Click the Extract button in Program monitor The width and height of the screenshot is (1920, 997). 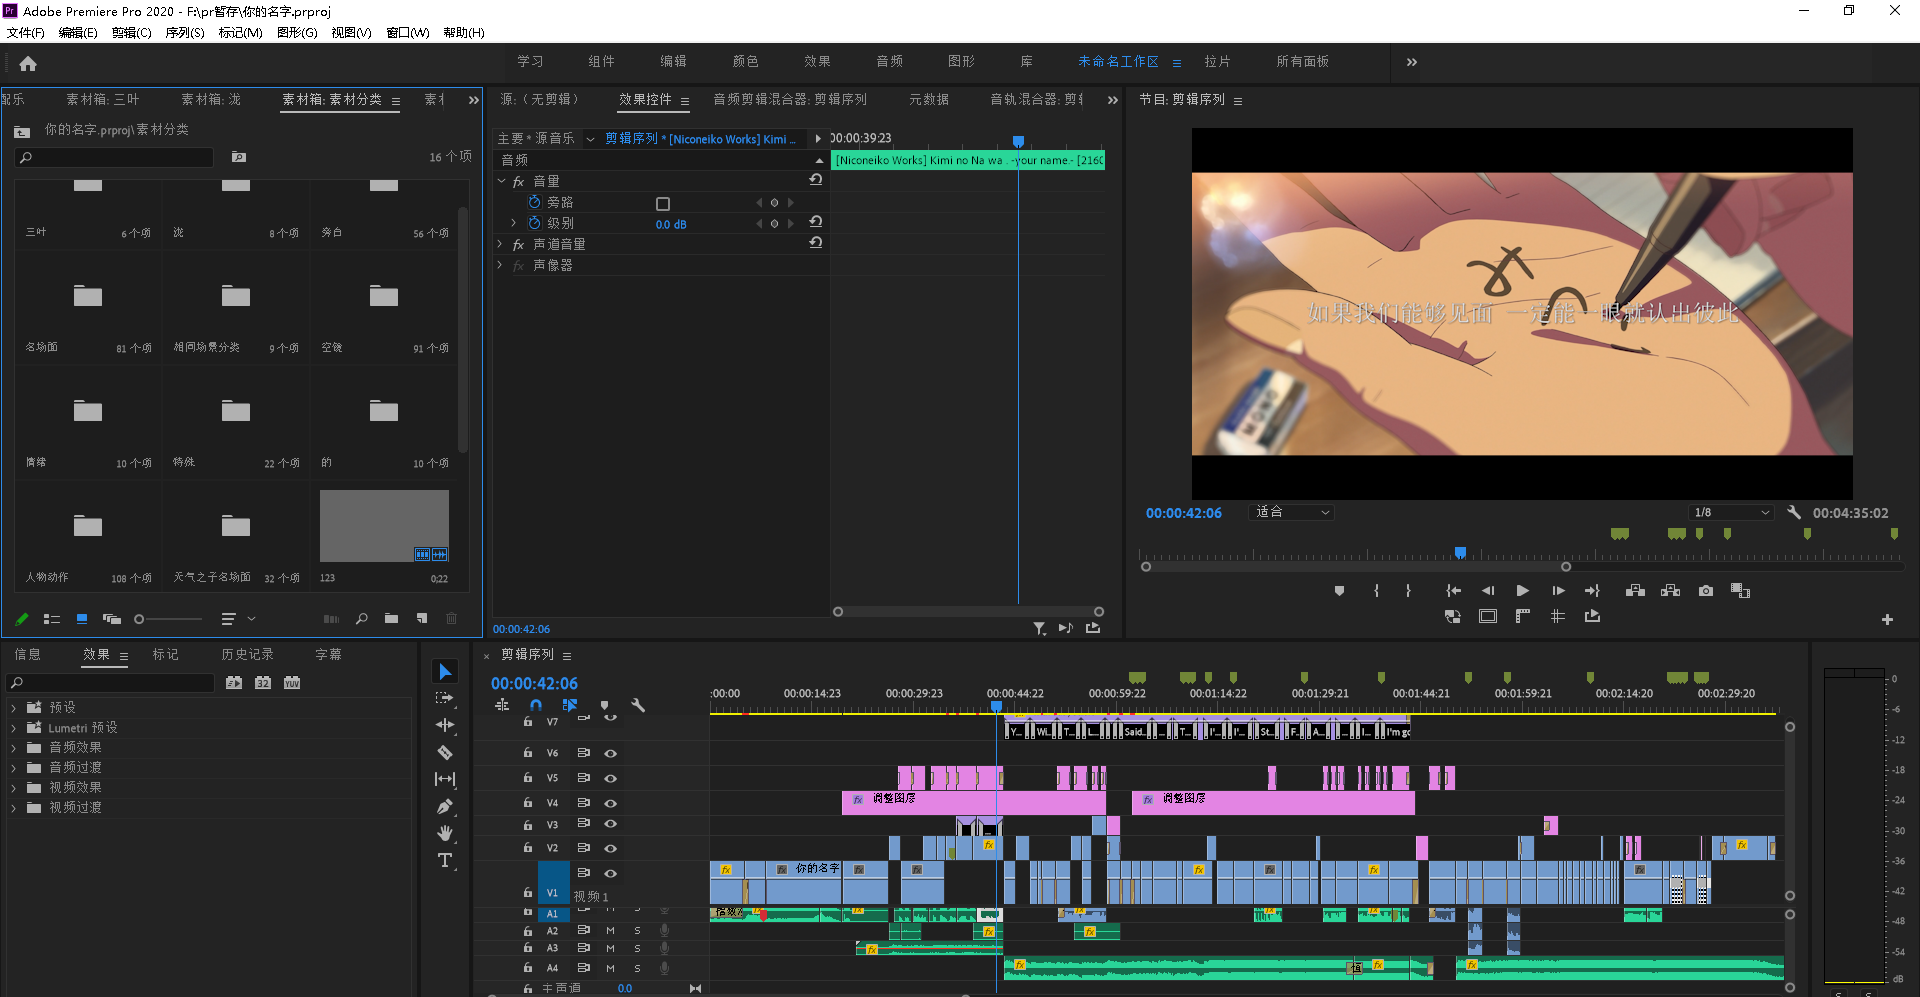tap(1671, 591)
